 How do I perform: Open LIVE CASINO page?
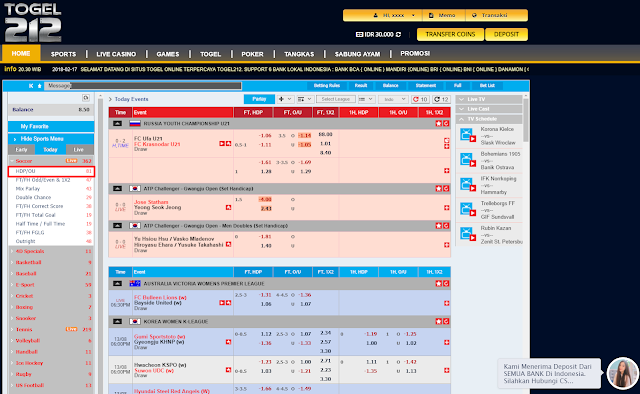pyautogui.click(x=116, y=54)
